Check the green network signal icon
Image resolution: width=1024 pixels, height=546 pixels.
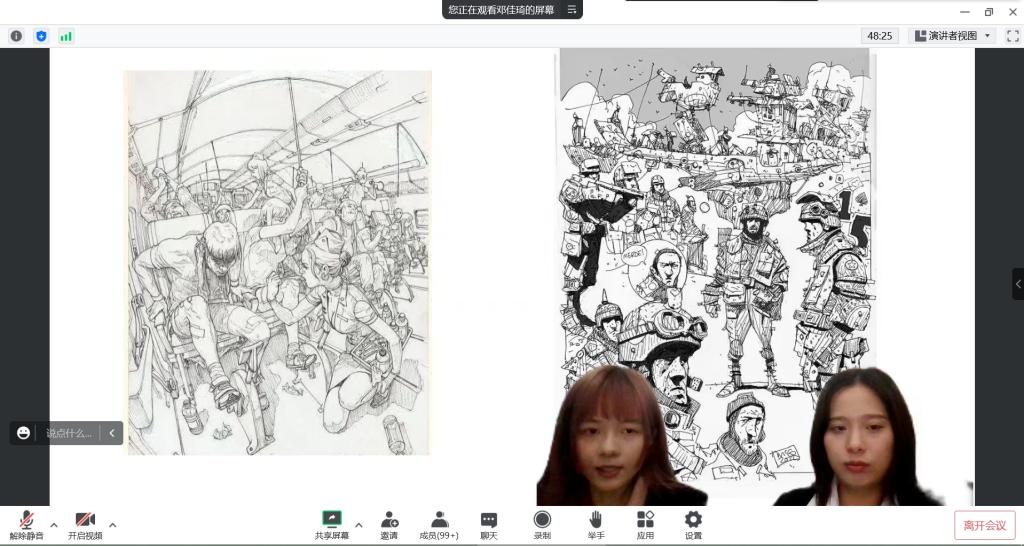tap(66, 36)
